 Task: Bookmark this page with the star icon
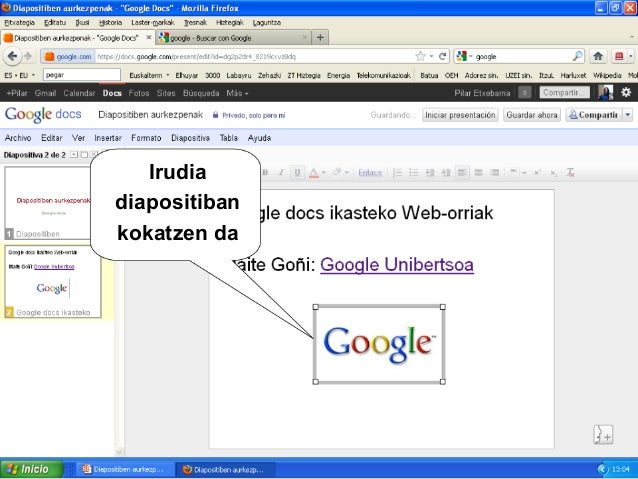click(x=420, y=56)
